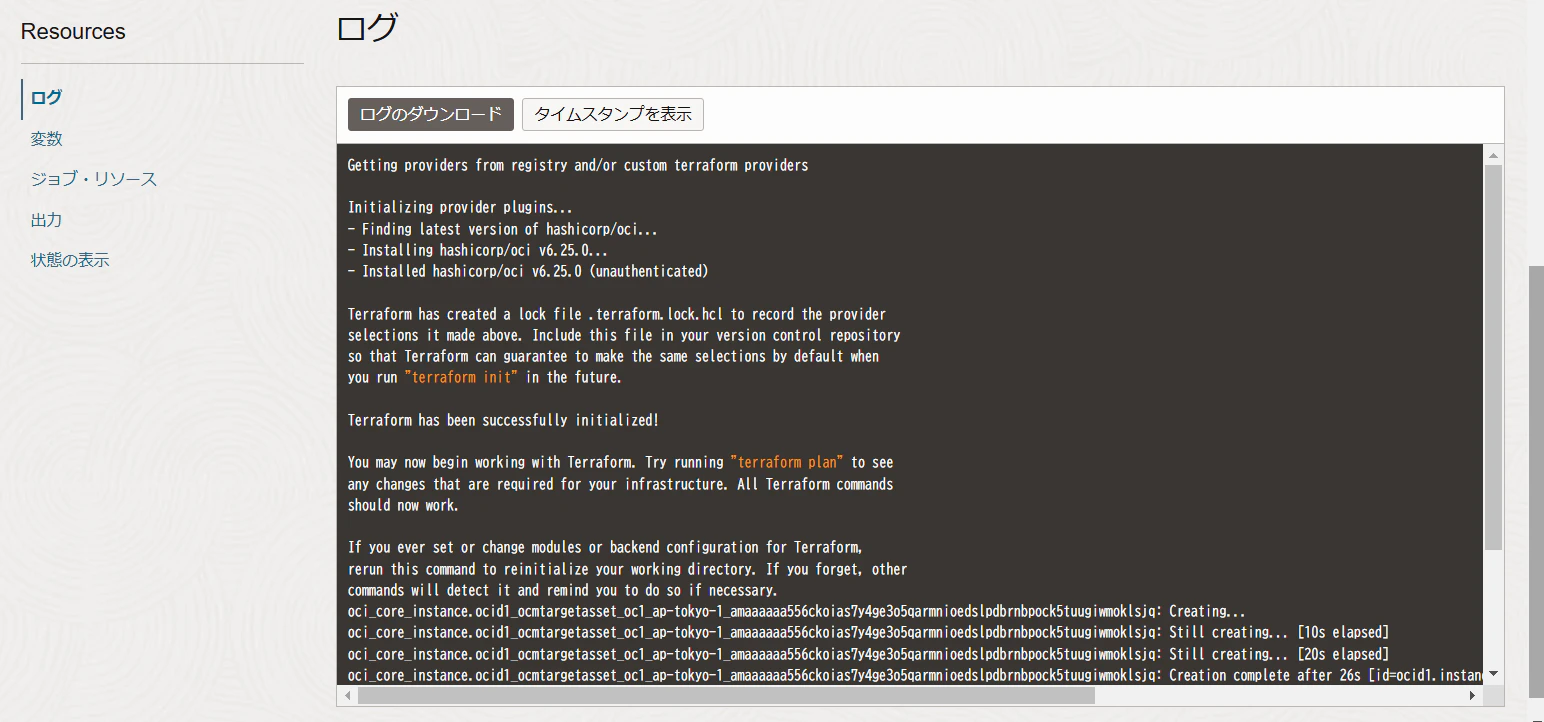Click the log horizontal scroll-left arrow
The width and height of the screenshot is (1544, 722).
348,695
